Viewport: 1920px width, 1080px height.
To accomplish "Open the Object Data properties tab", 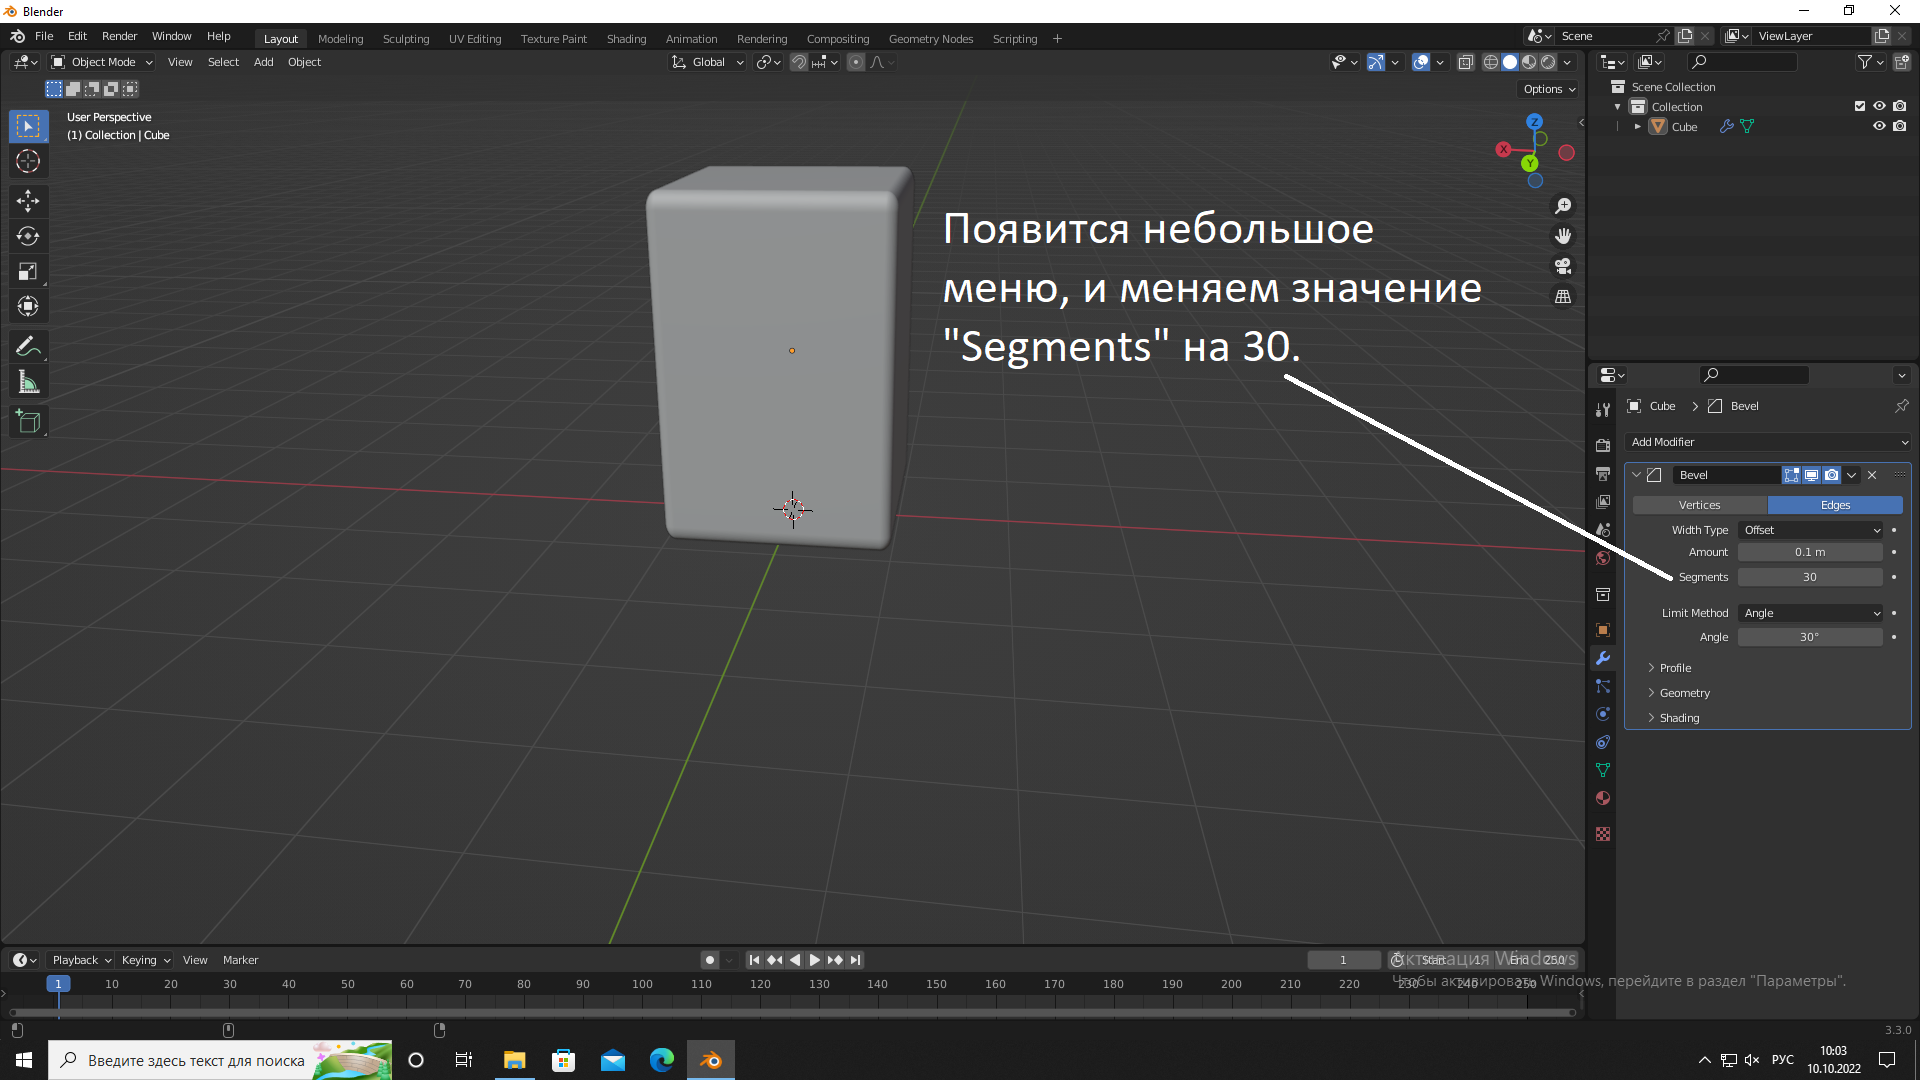I will 1603,770.
